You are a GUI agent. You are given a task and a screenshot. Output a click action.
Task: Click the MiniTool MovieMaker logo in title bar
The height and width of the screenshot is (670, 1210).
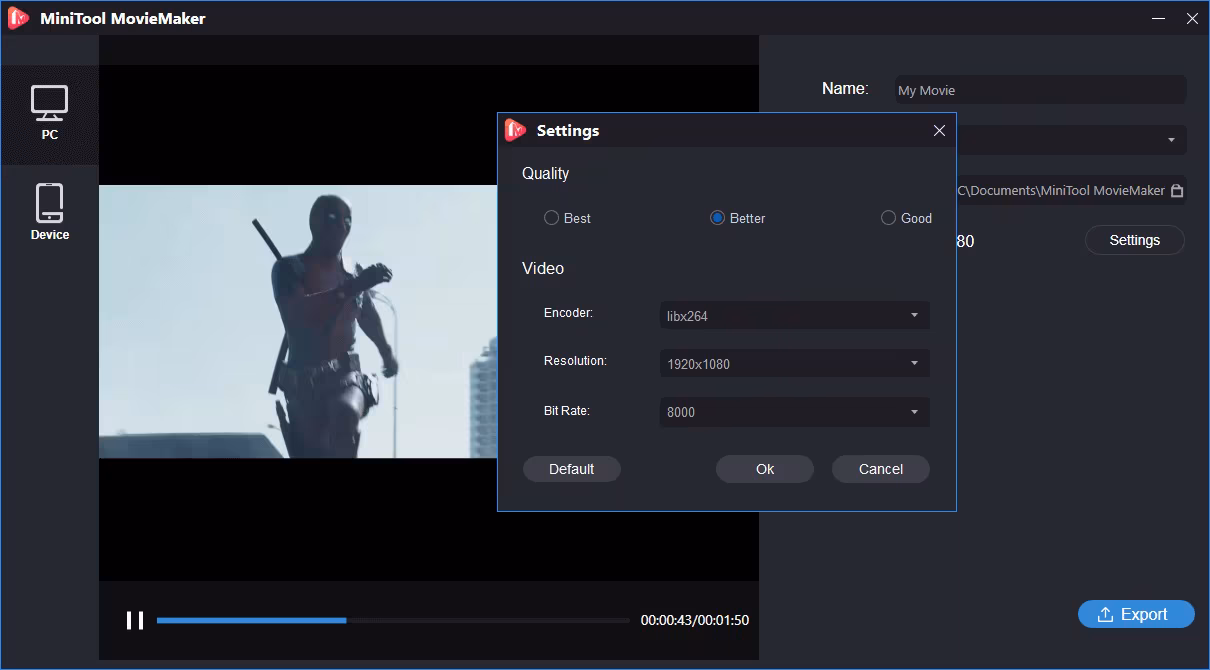[17, 18]
